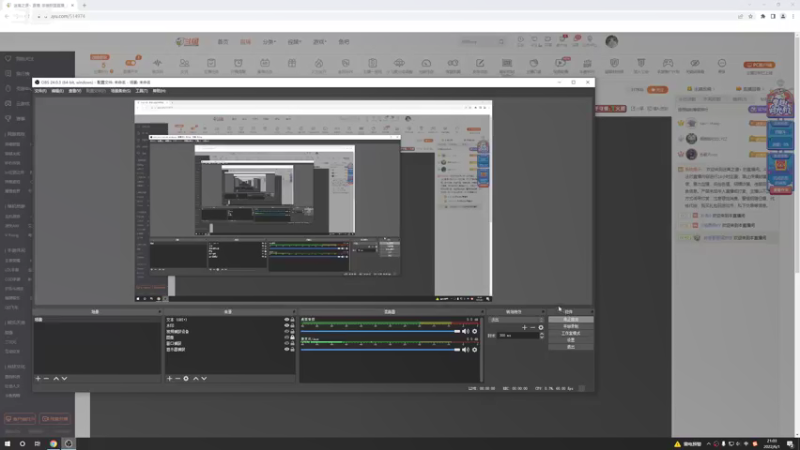Go to 首页 in the Douyu navigation

223,42
